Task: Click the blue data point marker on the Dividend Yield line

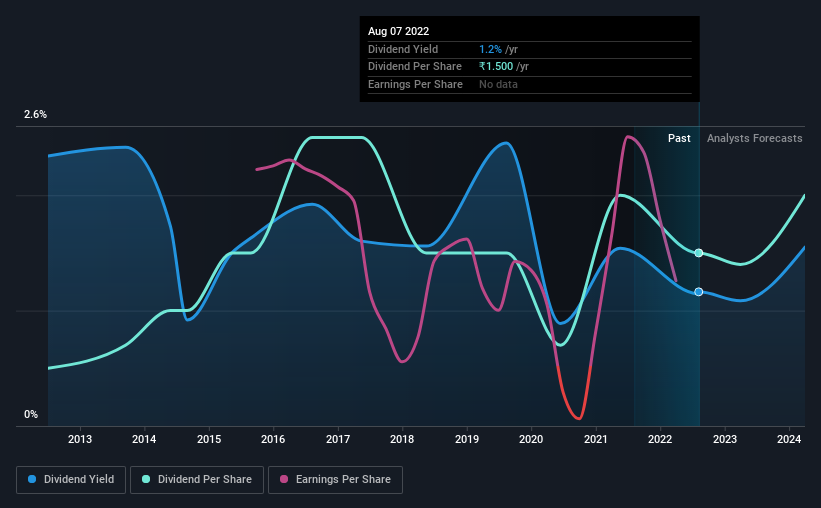Action: coord(698,292)
